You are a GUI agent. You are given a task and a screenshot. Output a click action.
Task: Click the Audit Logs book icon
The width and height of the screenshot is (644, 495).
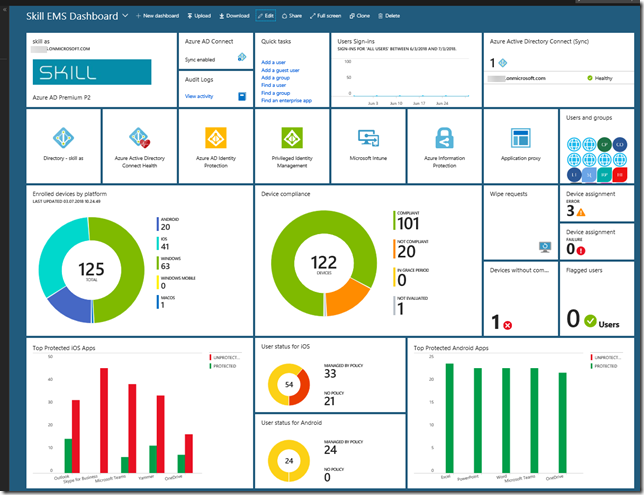[241, 96]
